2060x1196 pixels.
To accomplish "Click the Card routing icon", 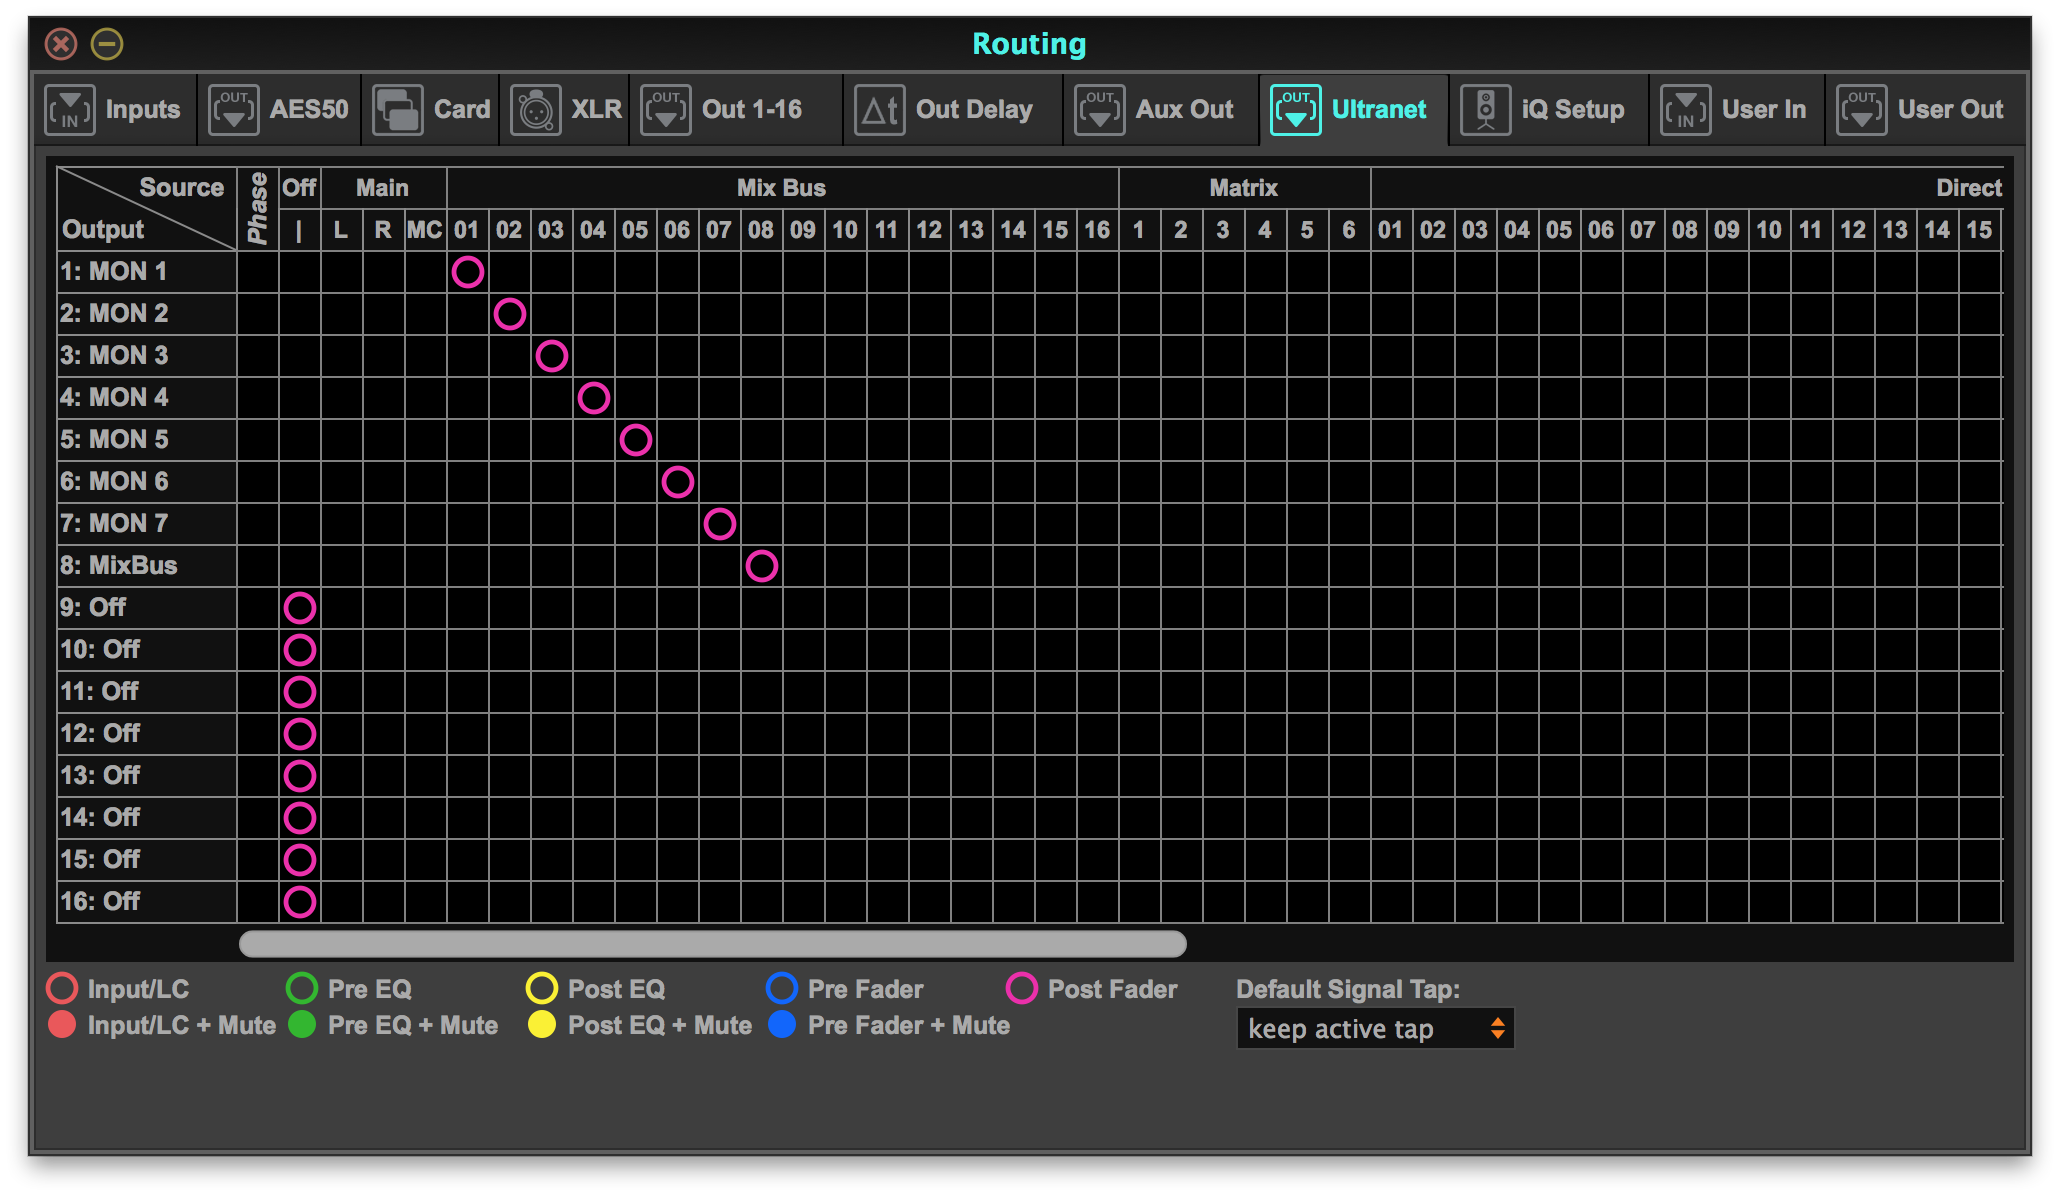I will 397,110.
